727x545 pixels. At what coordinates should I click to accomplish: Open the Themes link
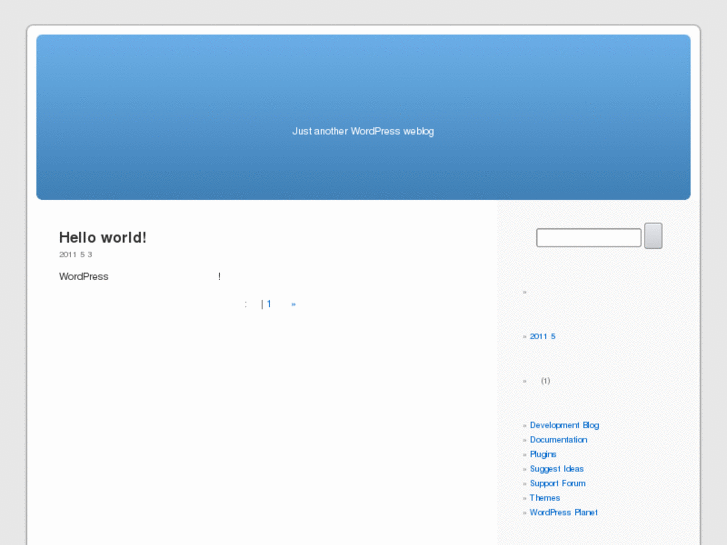(x=545, y=498)
